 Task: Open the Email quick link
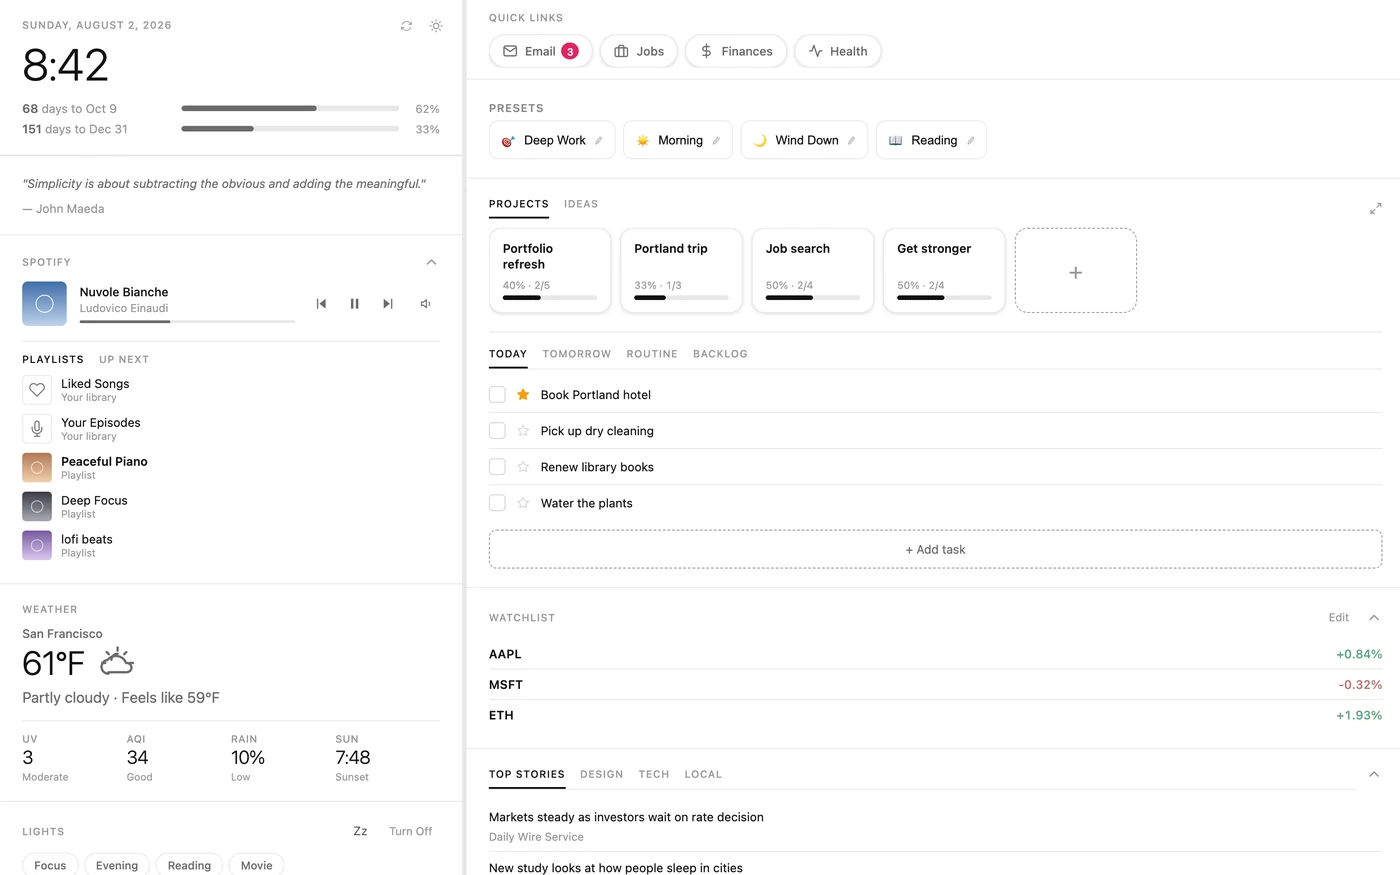click(x=541, y=51)
